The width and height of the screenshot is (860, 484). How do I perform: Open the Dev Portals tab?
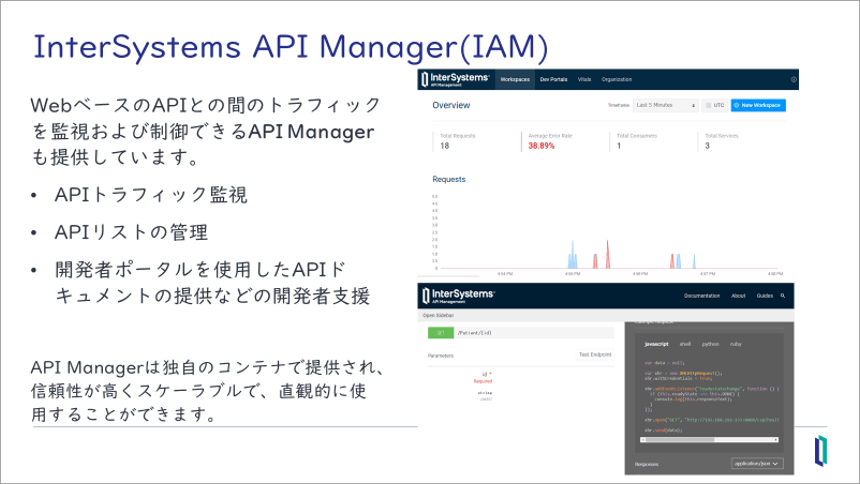click(x=553, y=79)
